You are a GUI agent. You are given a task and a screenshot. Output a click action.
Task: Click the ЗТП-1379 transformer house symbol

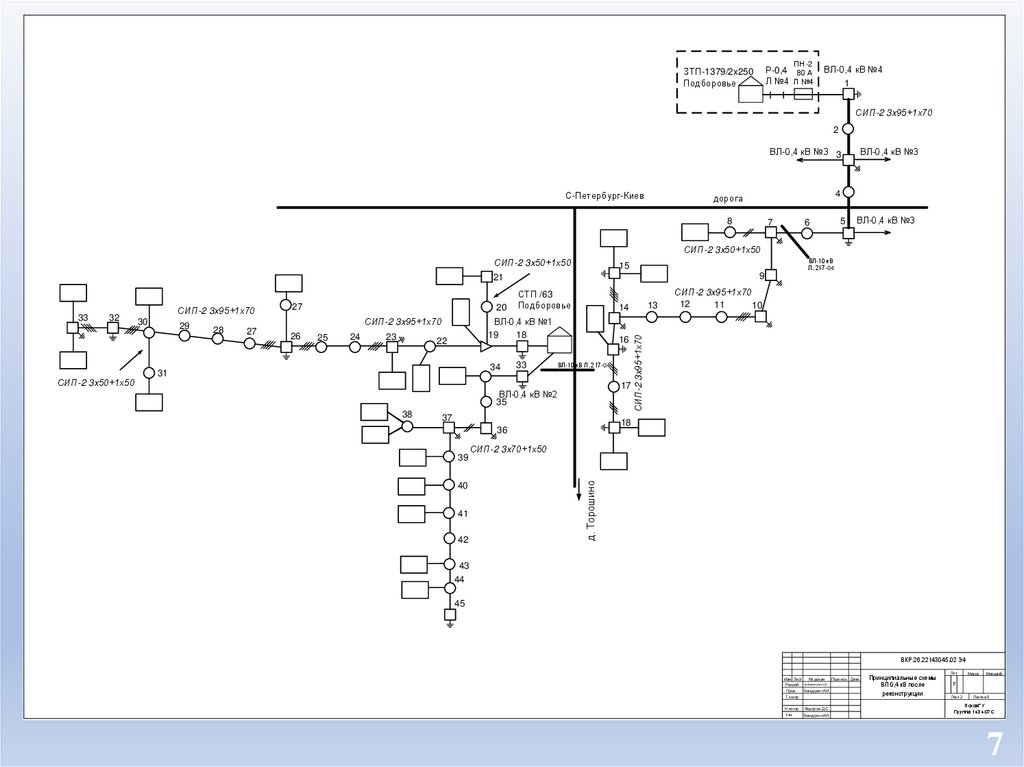tap(751, 90)
